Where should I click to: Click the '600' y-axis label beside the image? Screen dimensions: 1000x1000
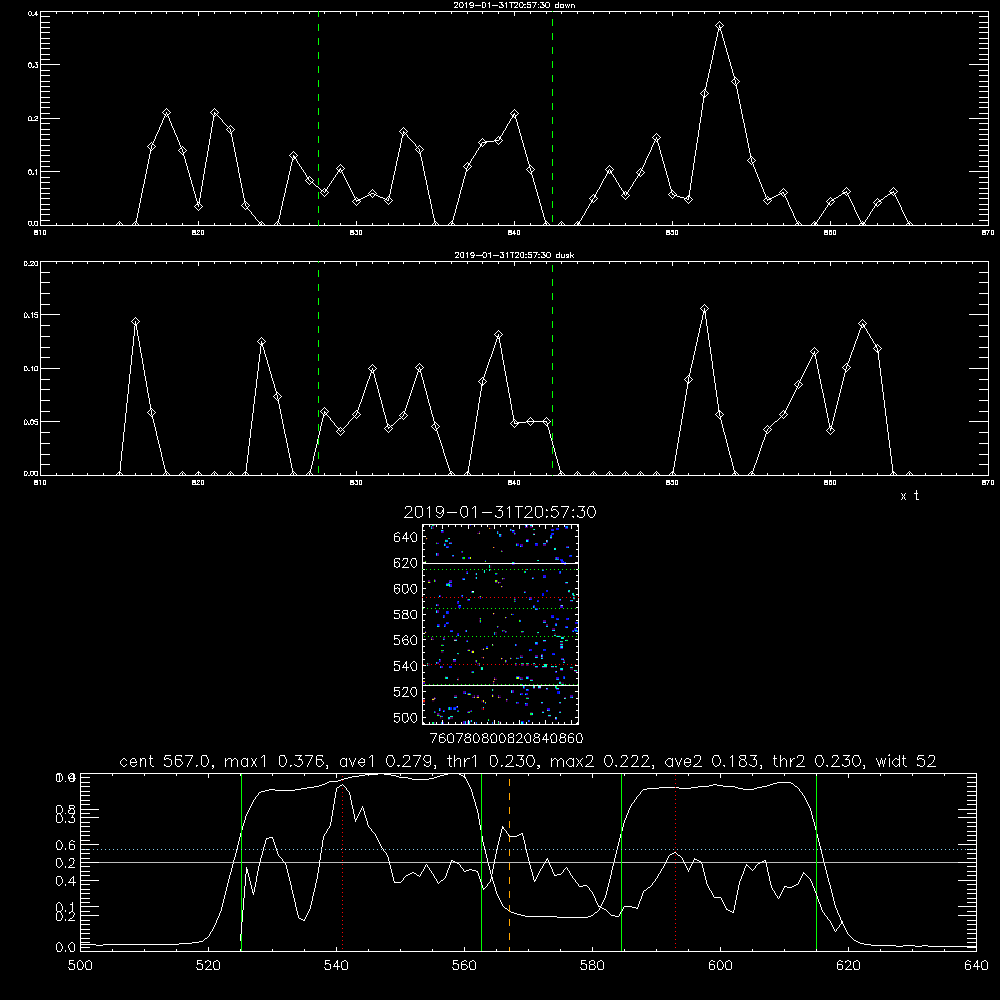(406, 589)
